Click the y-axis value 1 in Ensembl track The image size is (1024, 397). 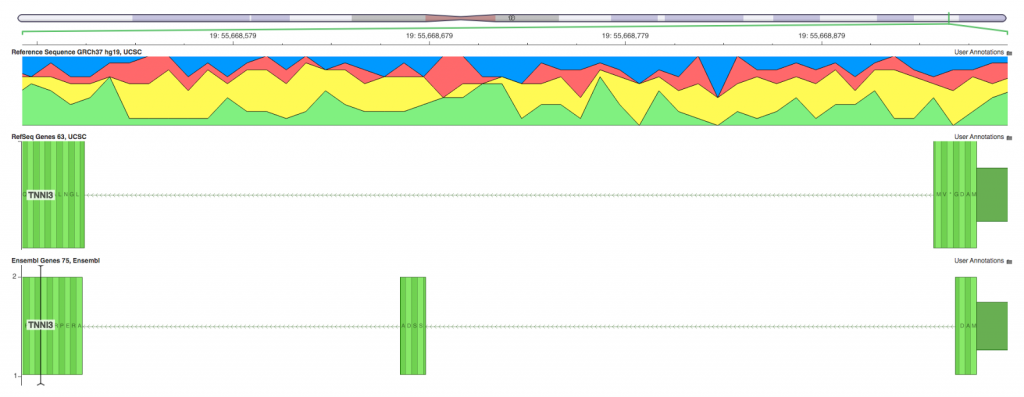pos(14,375)
